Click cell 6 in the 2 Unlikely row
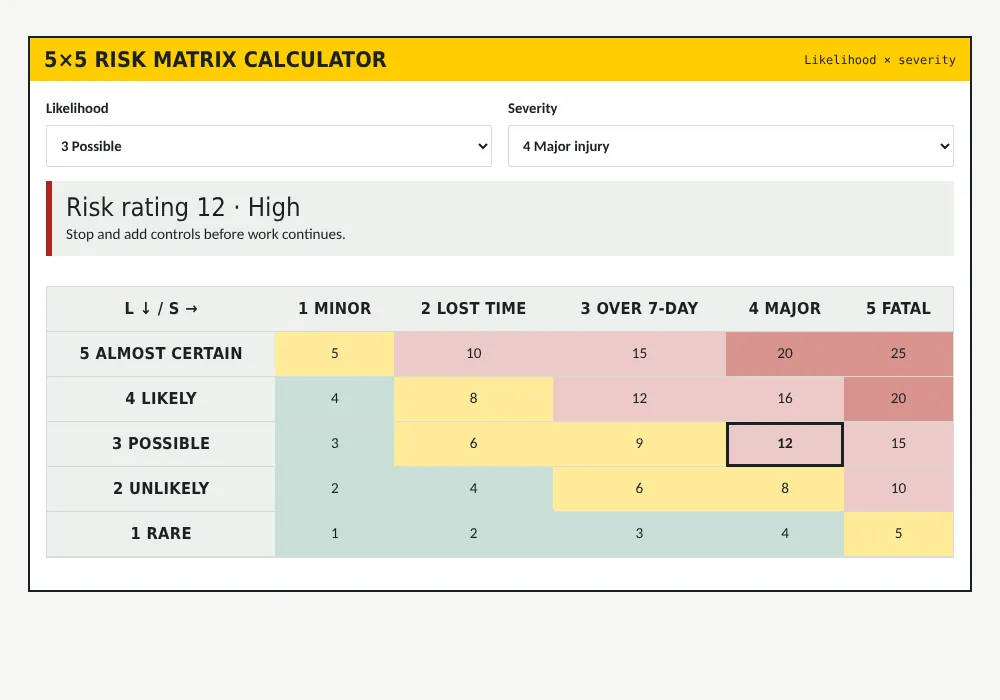Screen dimensions: 1000x700 [639, 489]
